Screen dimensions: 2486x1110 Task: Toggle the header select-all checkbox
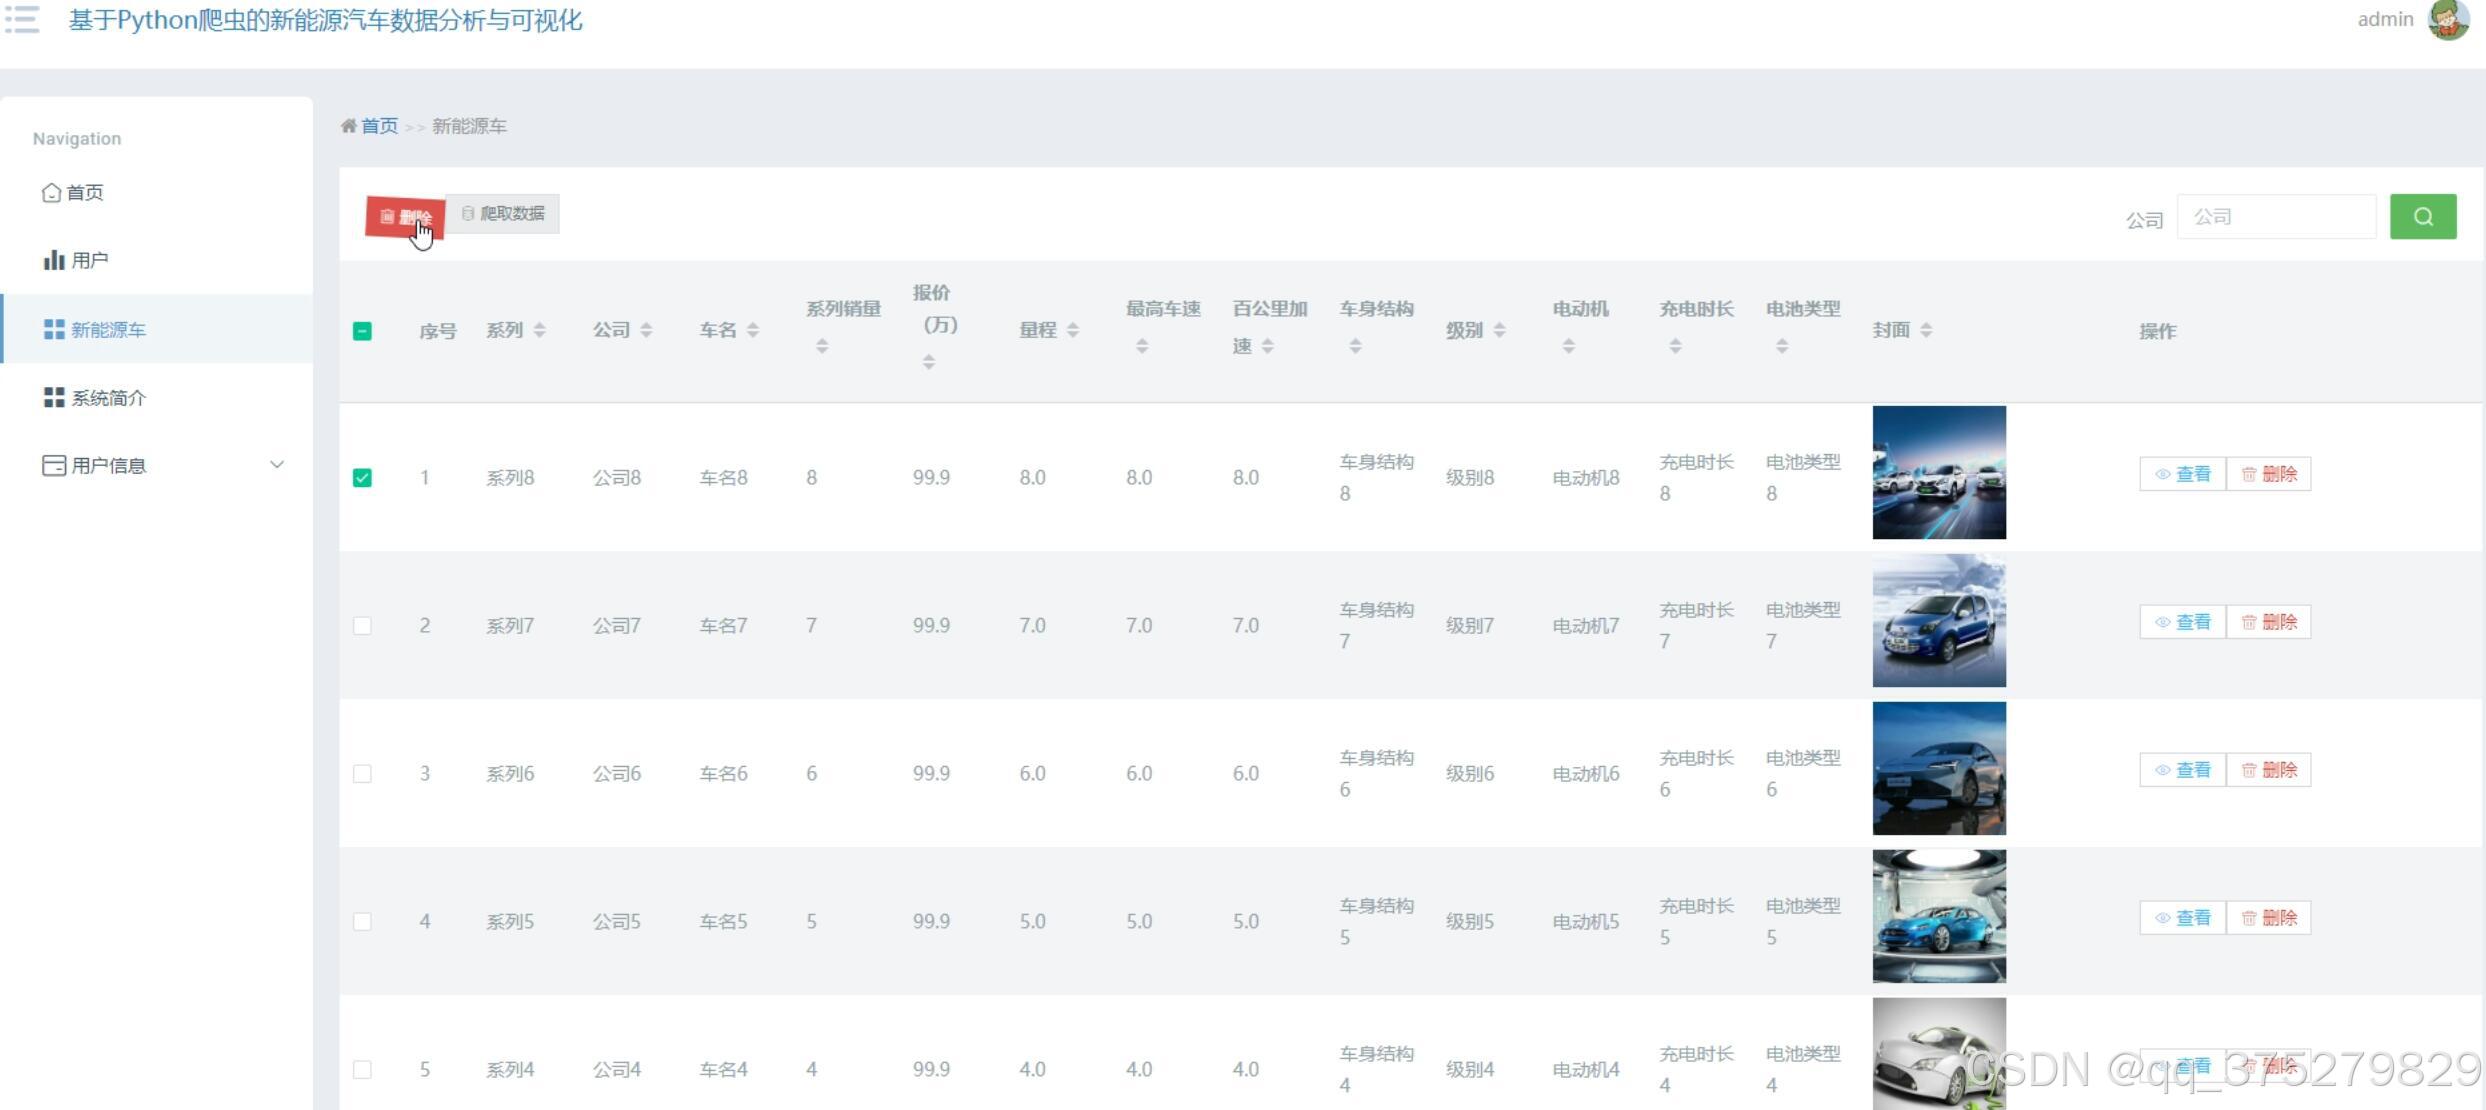click(362, 331)
